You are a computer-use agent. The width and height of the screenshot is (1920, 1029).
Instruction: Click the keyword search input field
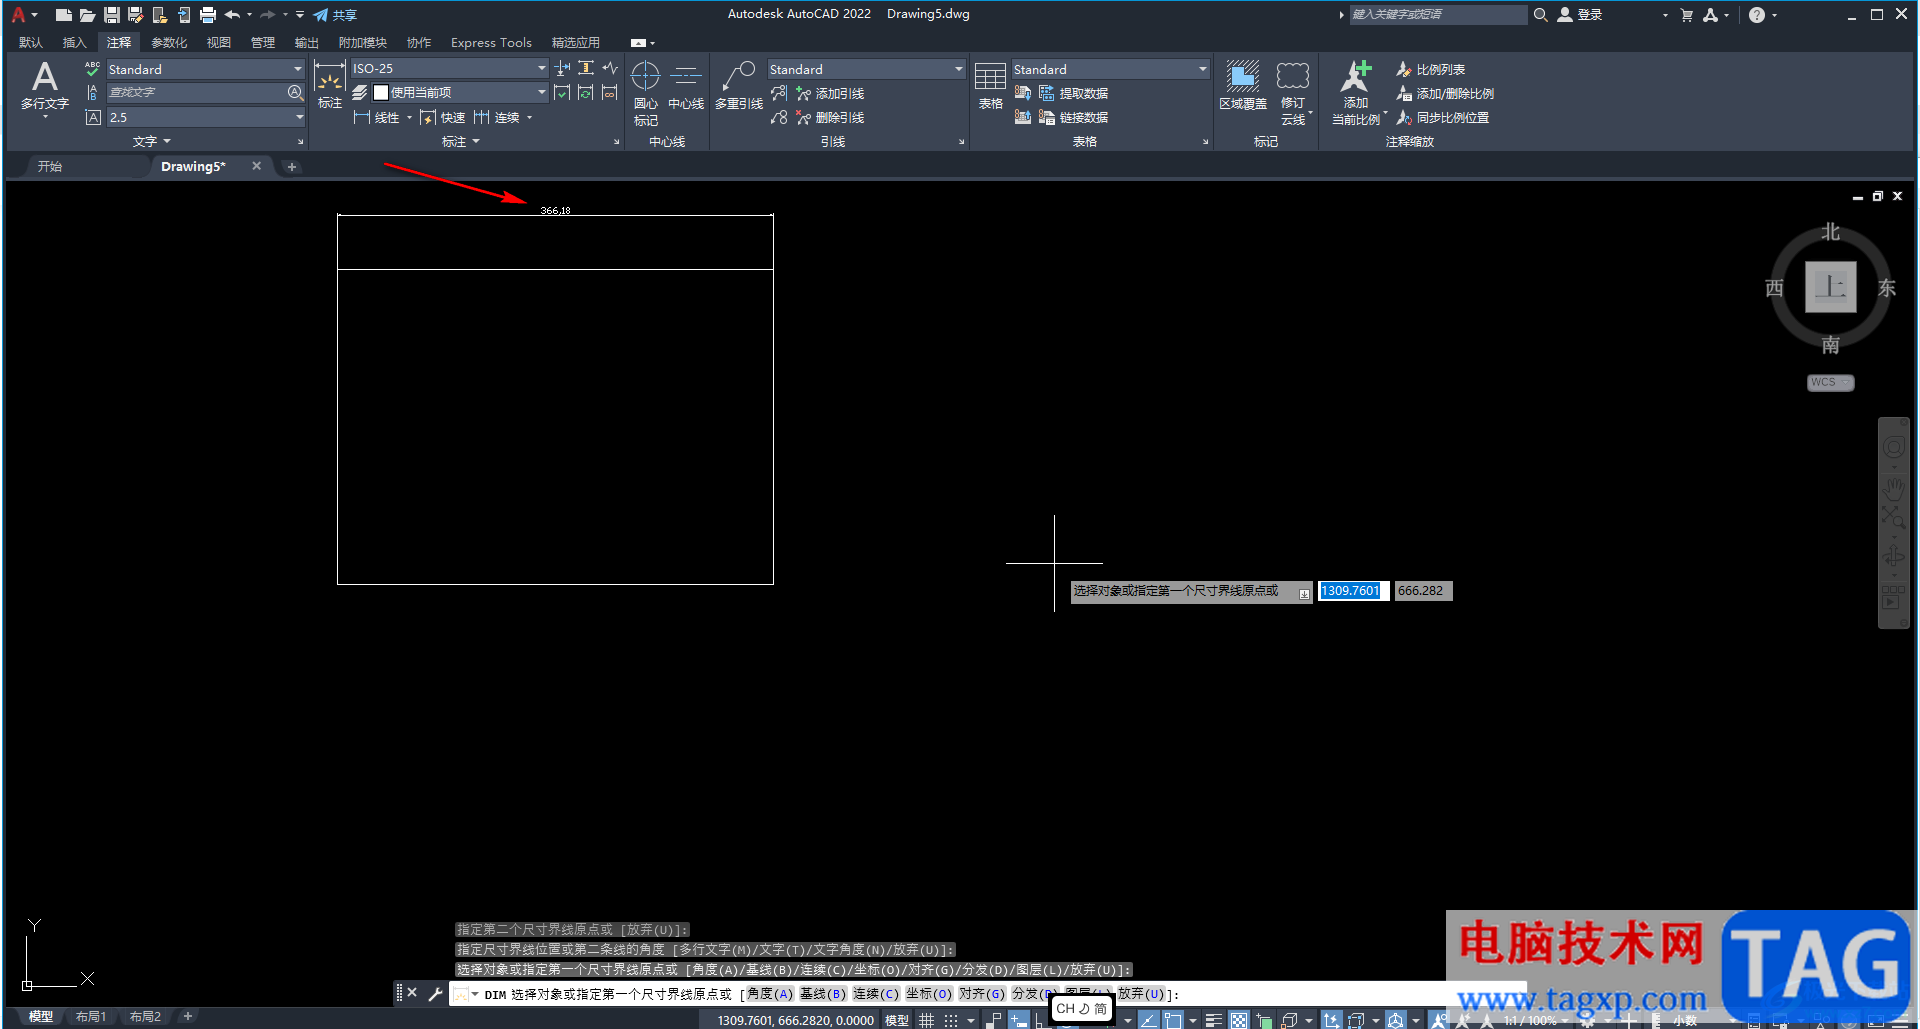(1438, 14)
